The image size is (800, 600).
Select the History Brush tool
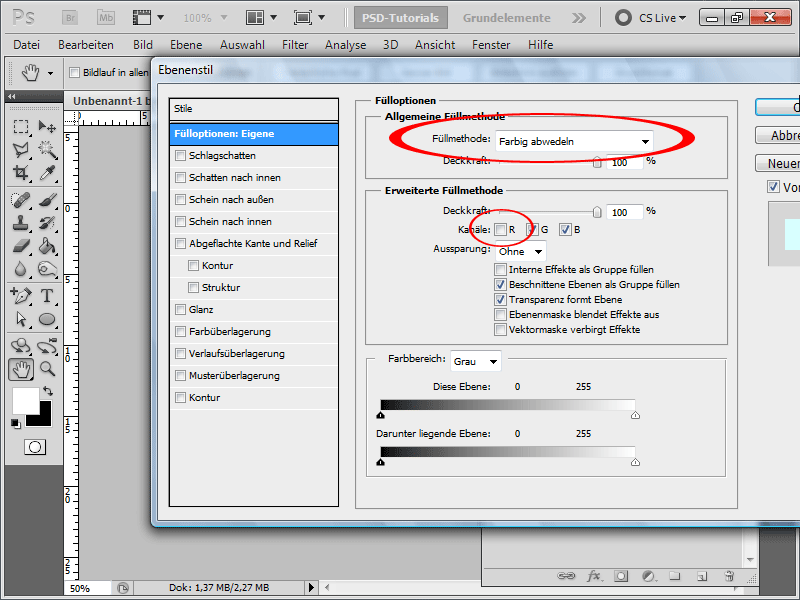tap(47, 223)
